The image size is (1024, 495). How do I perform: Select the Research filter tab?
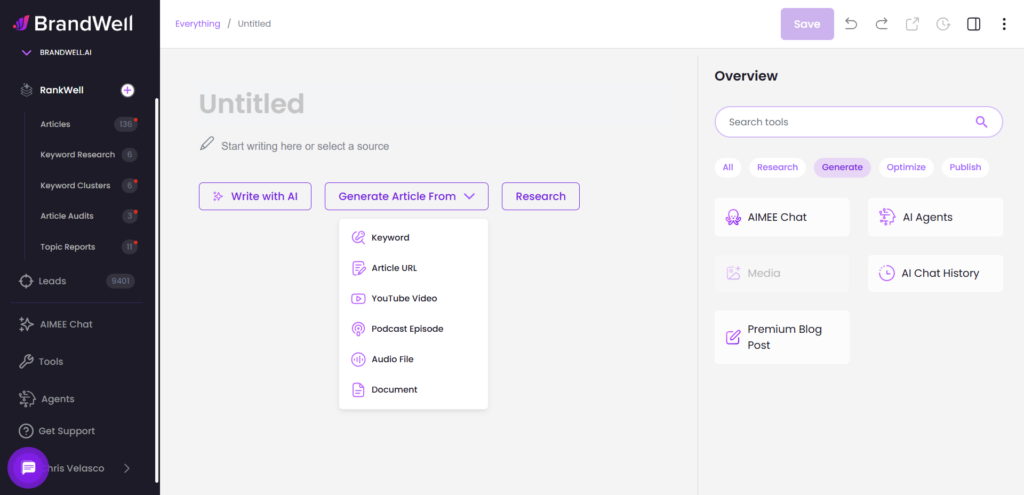click(x=777, y=167)
